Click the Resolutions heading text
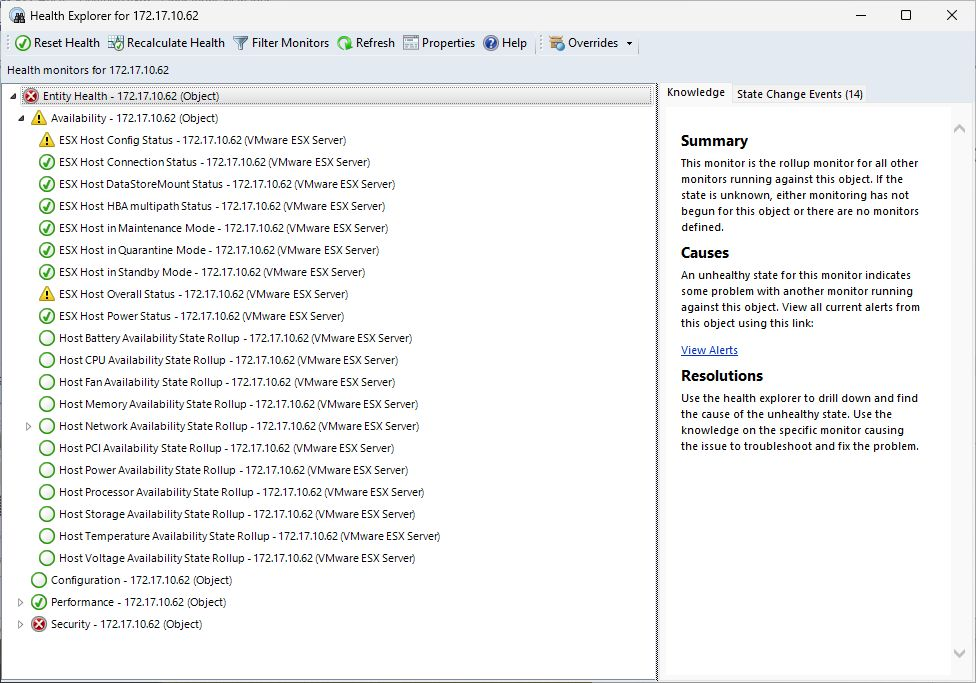 721,375
